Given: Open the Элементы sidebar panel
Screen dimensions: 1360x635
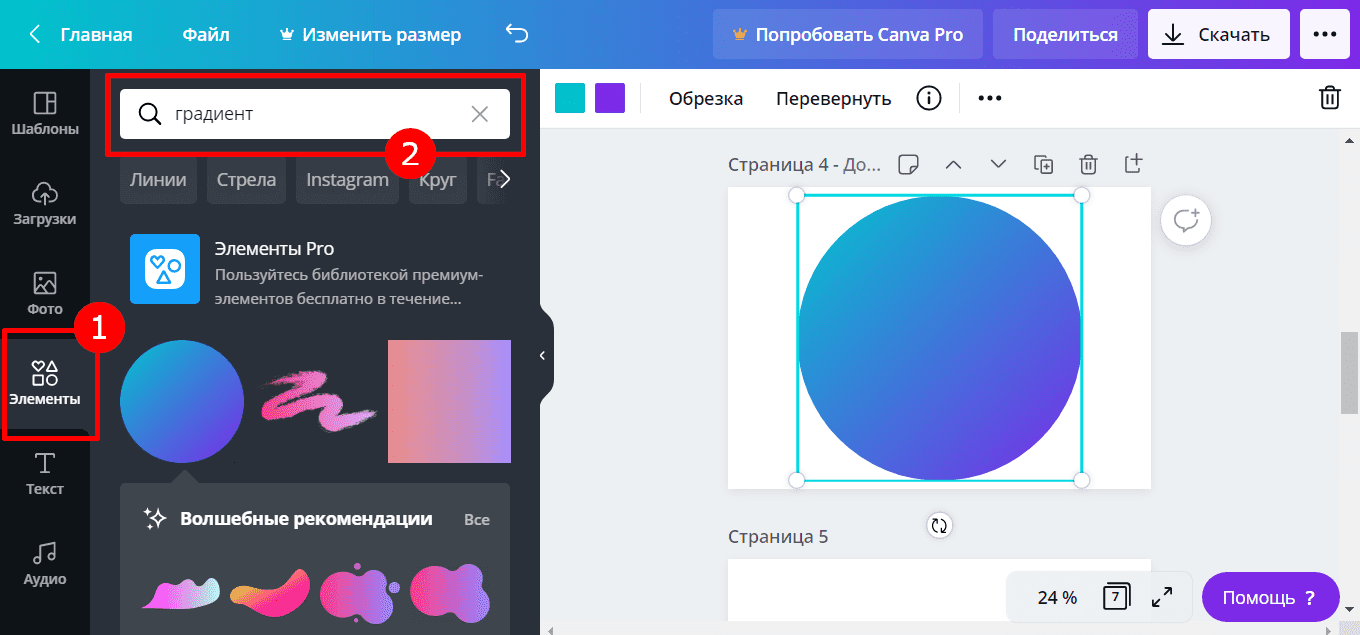Looking at the screenshot, I should pos(45,385).
